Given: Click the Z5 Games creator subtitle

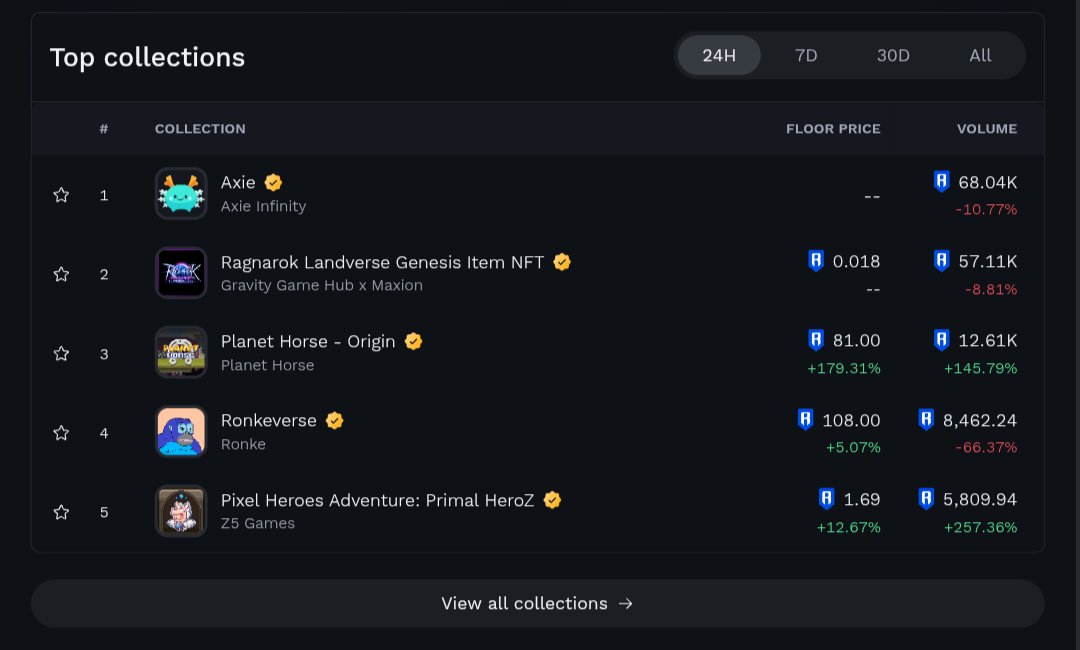Looking at the screenshot, I should click(258, 523).
